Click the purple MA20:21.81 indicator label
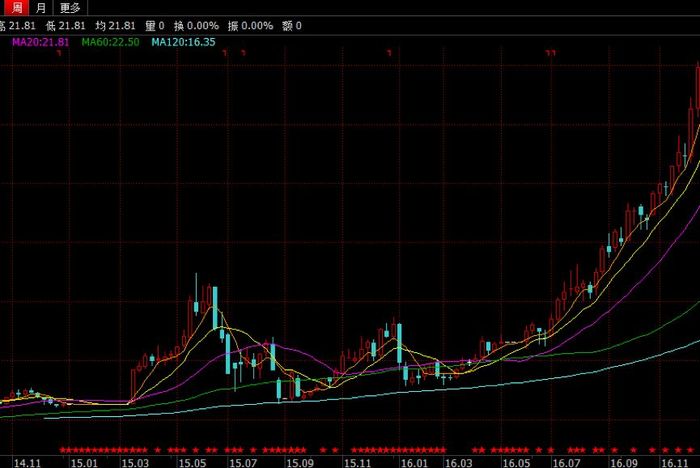Screen dimensions: 700x468 coord(41,42)
